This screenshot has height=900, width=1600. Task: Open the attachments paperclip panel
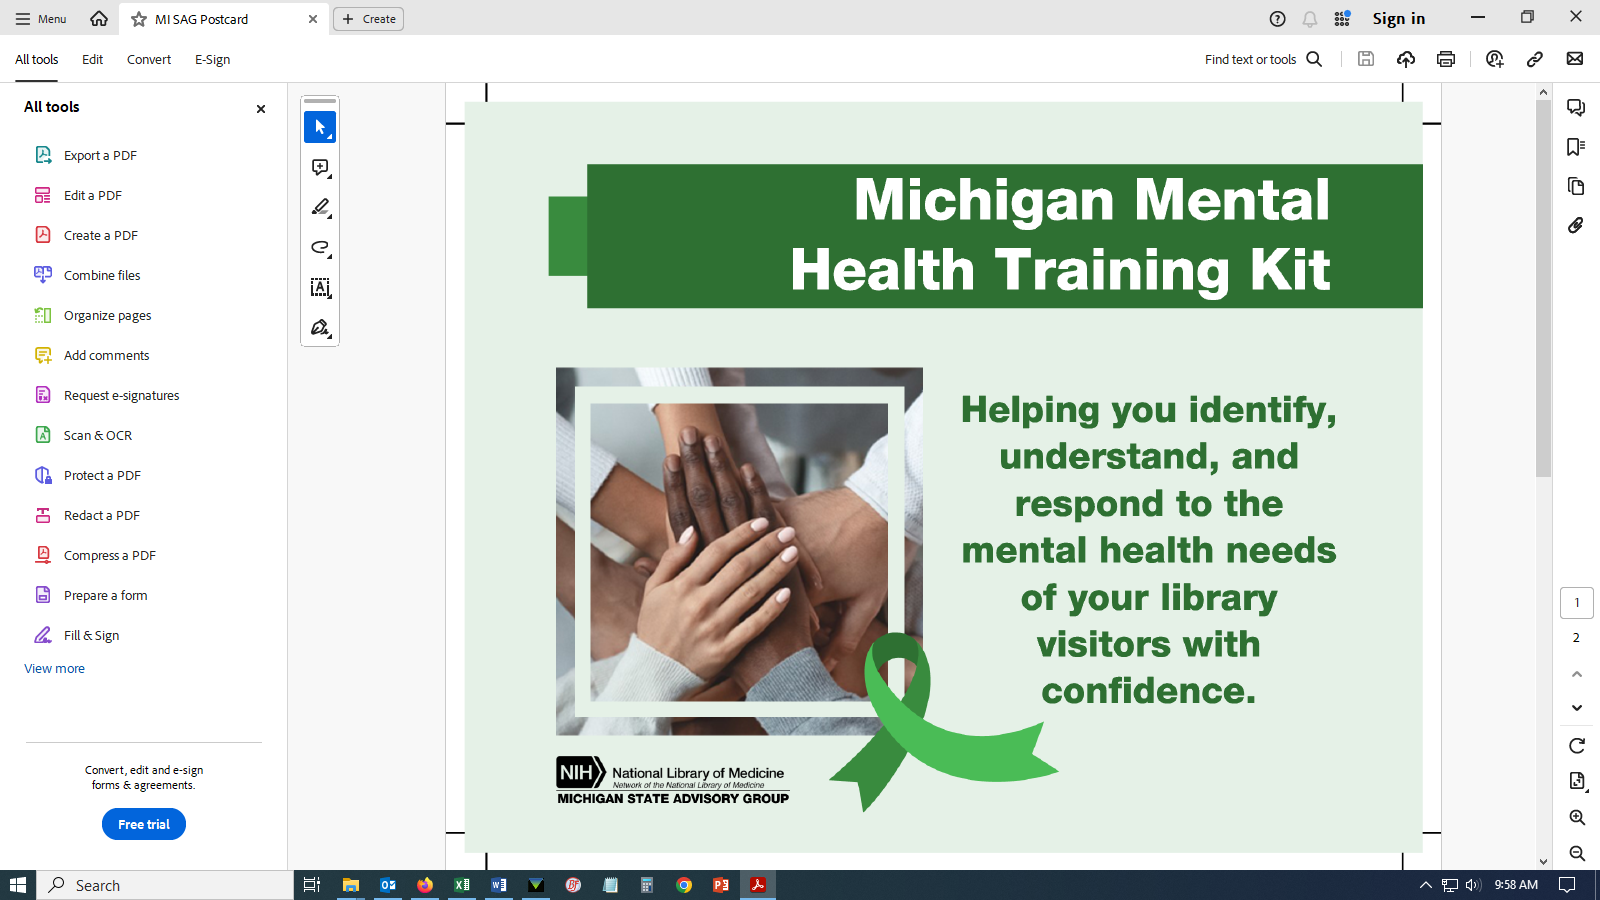(1576, 225)
